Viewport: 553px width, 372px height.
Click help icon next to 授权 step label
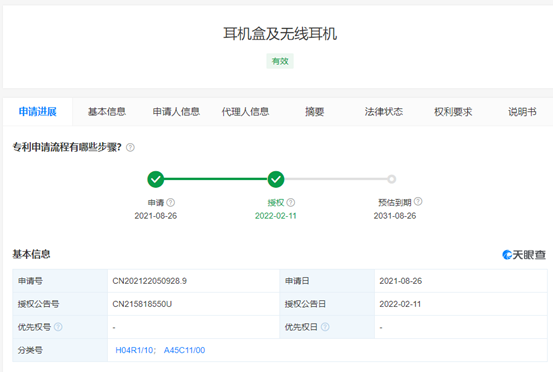pyautogui.click(x=291, y=202)
